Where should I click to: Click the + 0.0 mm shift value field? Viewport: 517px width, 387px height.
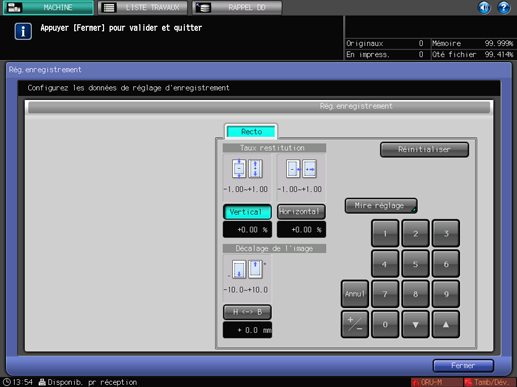click(x=247, y=330)
